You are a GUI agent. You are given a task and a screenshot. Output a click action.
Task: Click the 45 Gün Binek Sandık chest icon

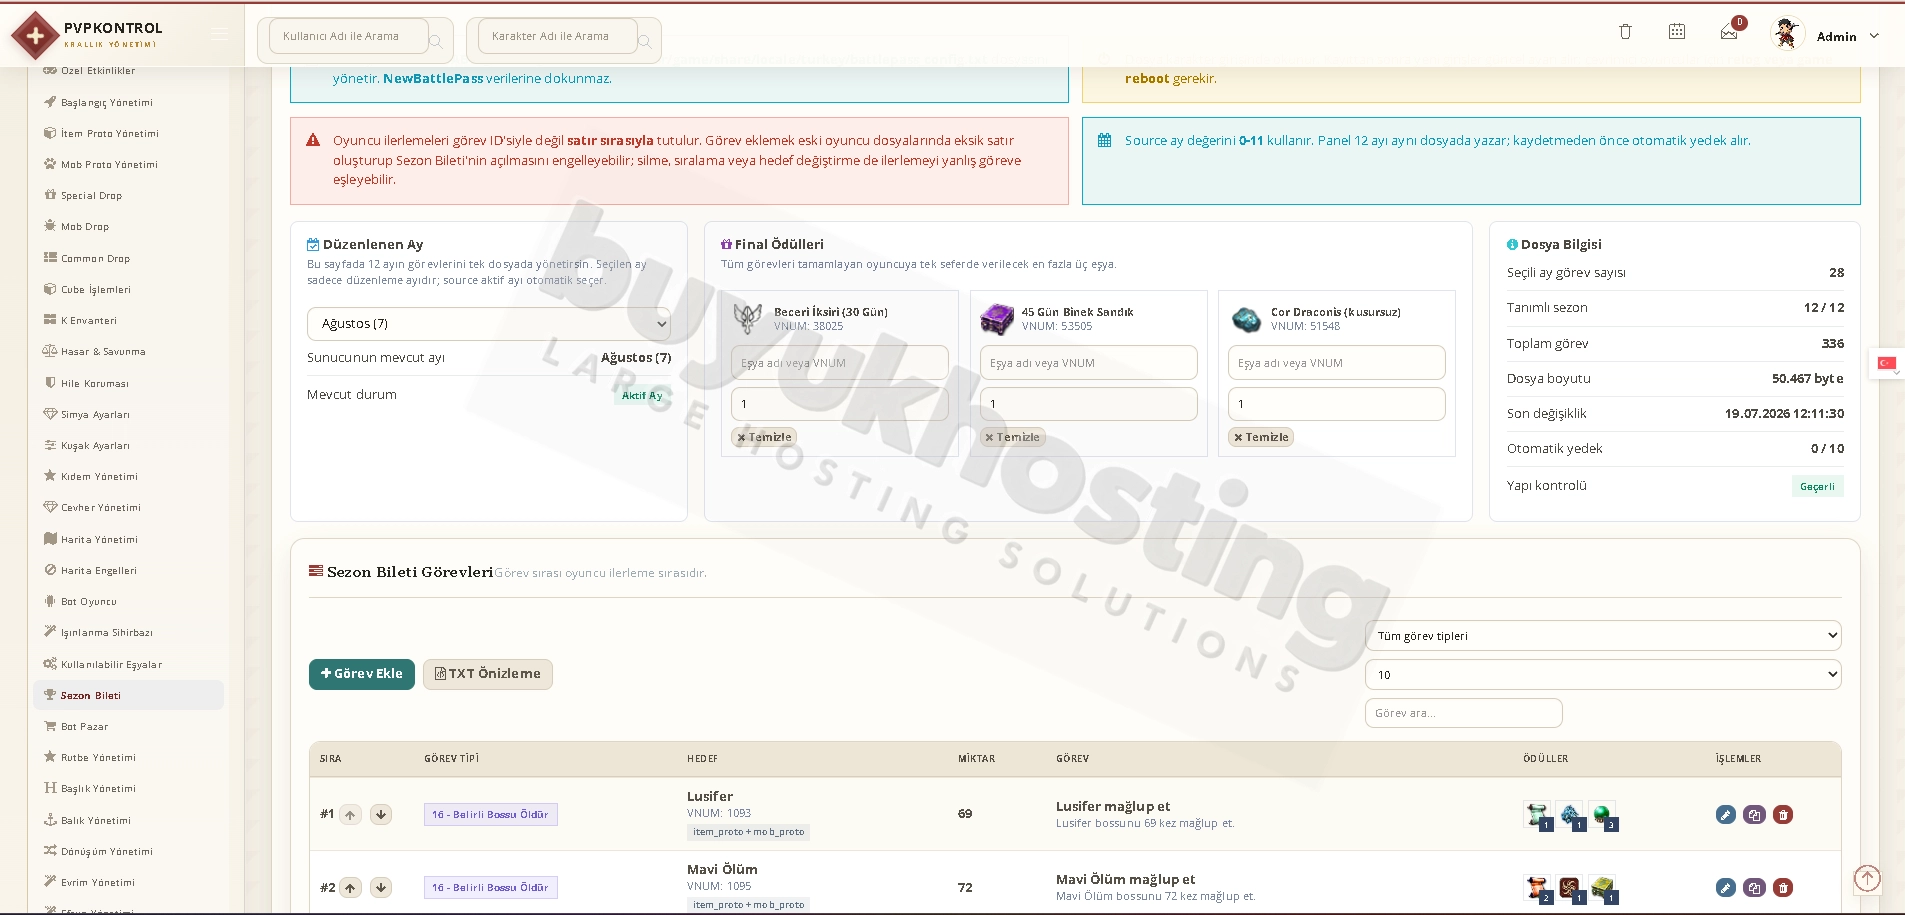[997, 318]
